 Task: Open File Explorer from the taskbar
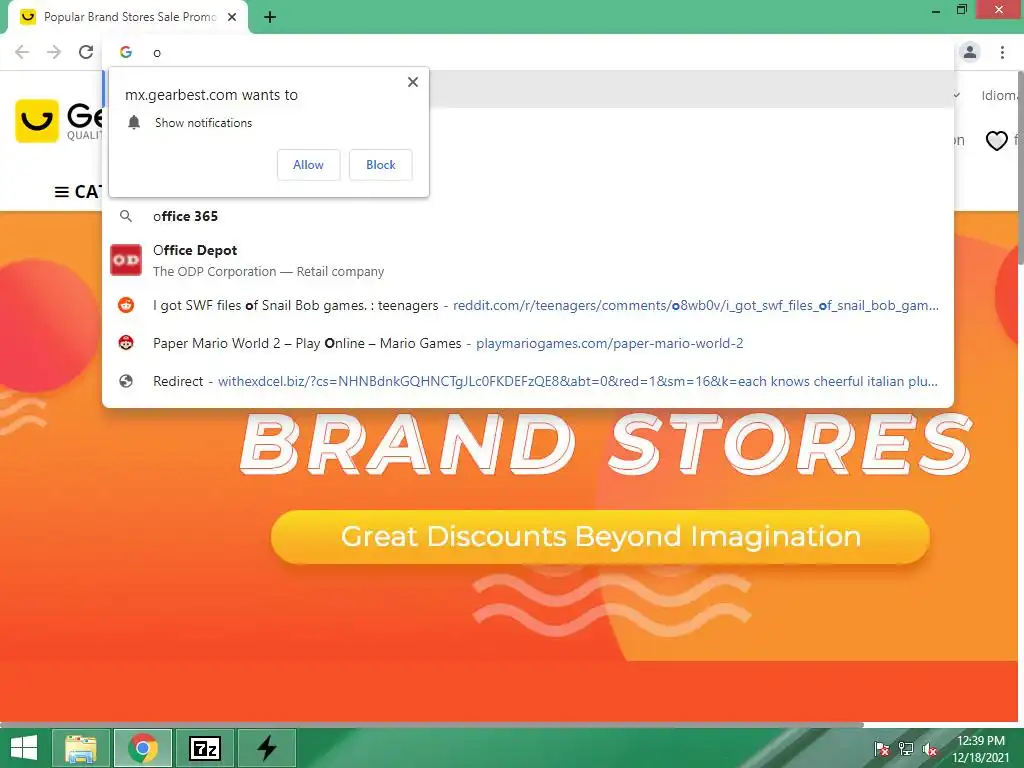click(81, 748)
